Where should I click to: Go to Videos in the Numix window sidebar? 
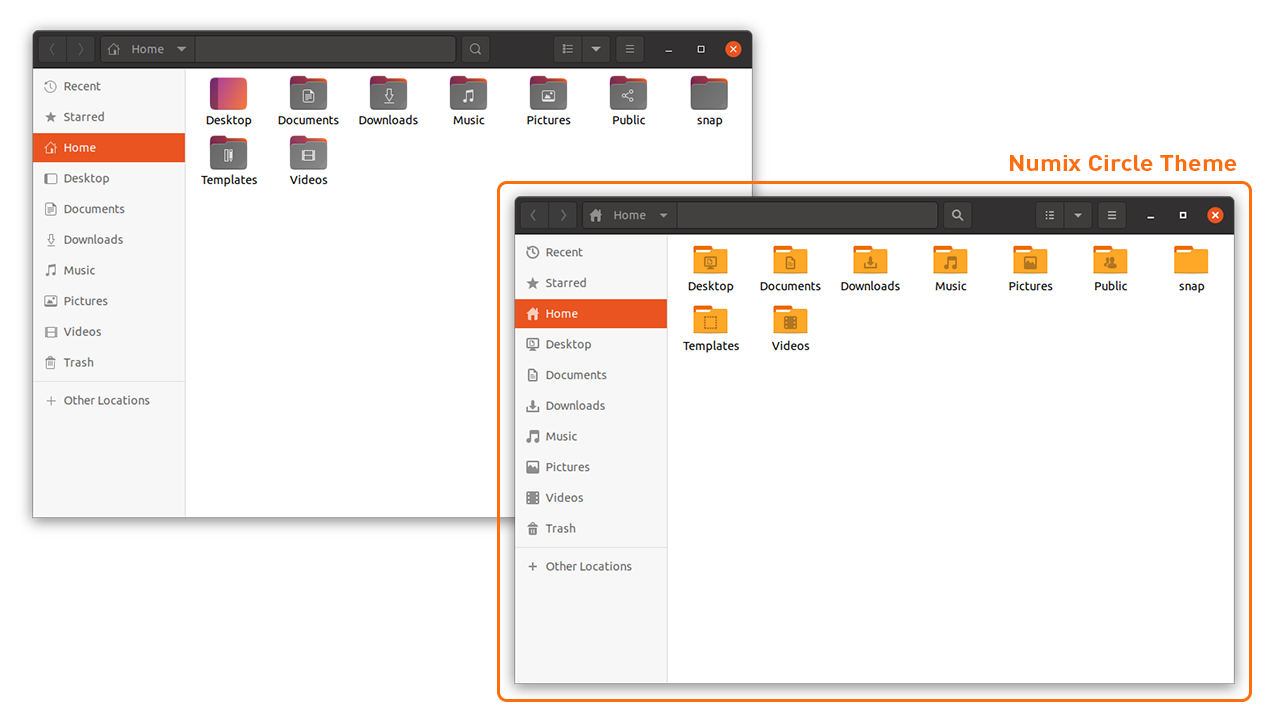coord(591,498)
